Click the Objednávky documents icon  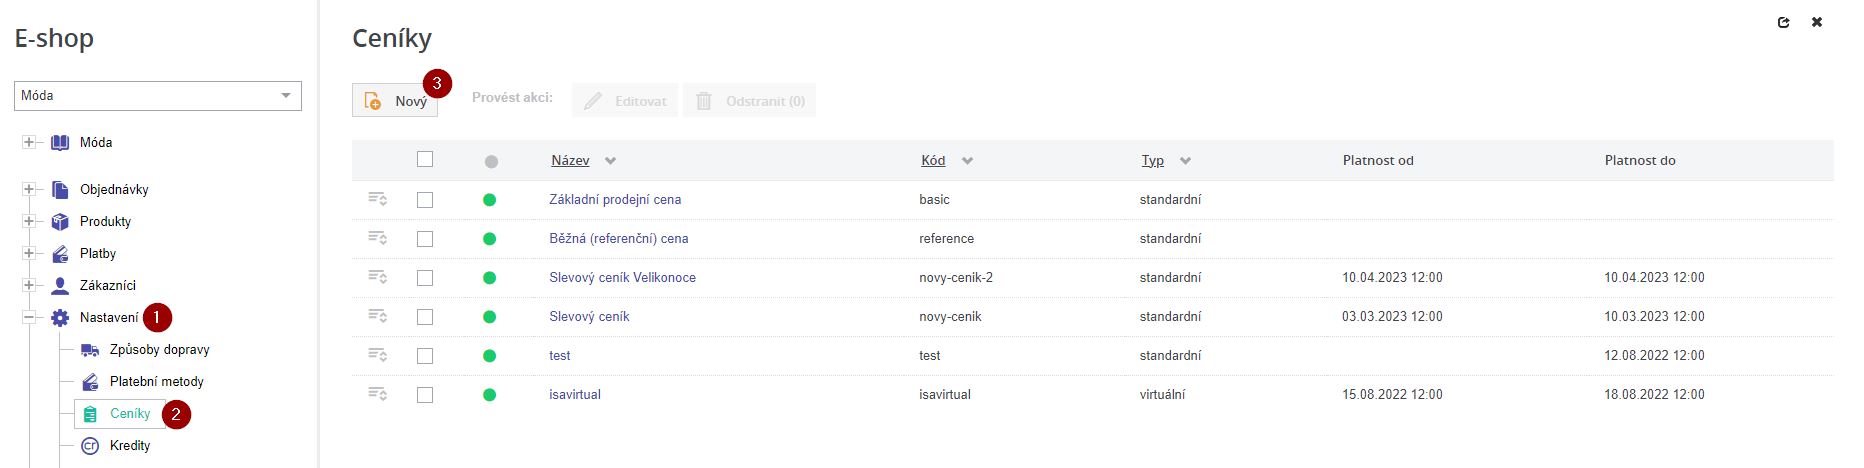[60, 190]
